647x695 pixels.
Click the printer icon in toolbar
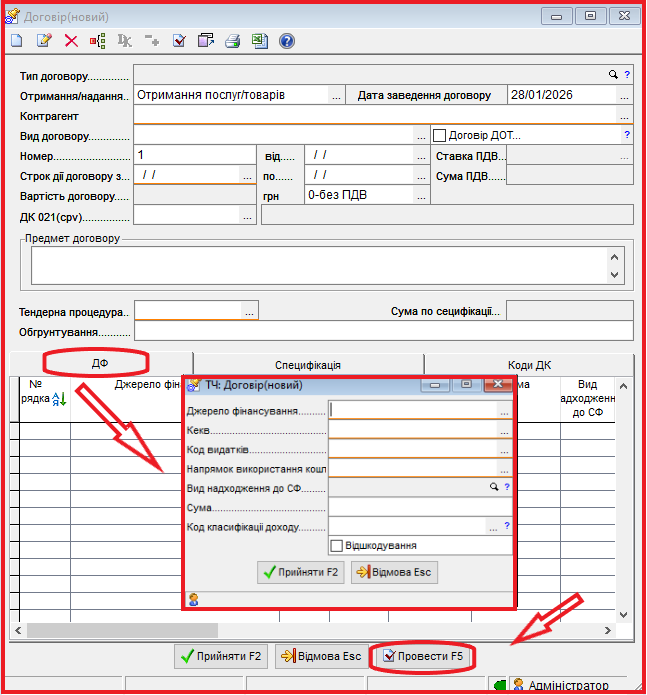point(233,41)
